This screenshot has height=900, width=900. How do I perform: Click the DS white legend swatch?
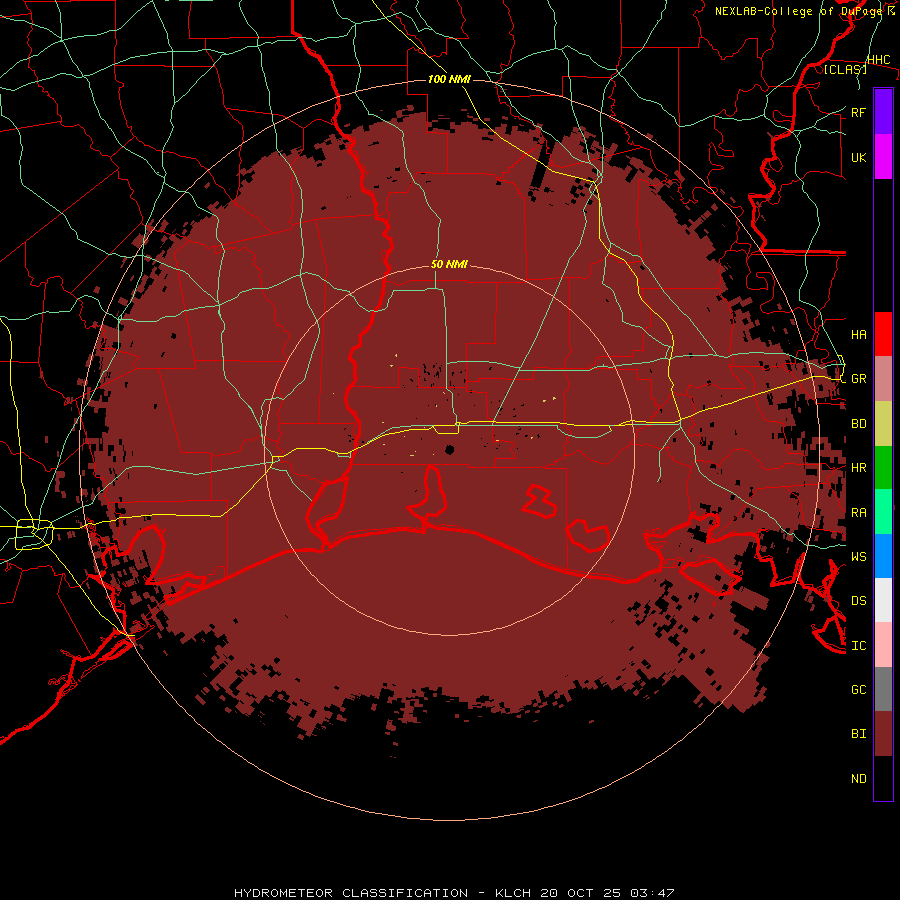coord(883,600)
